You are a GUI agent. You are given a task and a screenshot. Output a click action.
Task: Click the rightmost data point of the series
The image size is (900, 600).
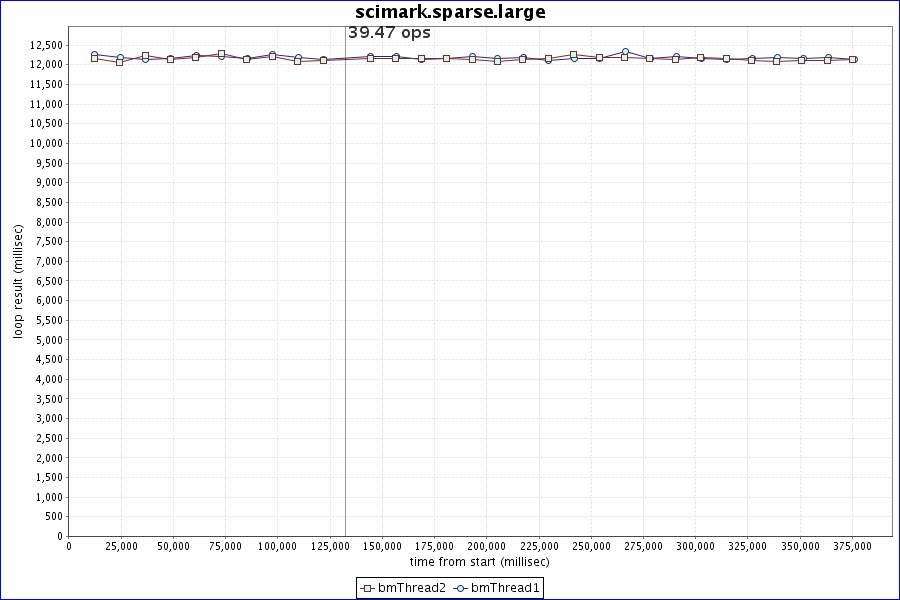pos(853,60)
